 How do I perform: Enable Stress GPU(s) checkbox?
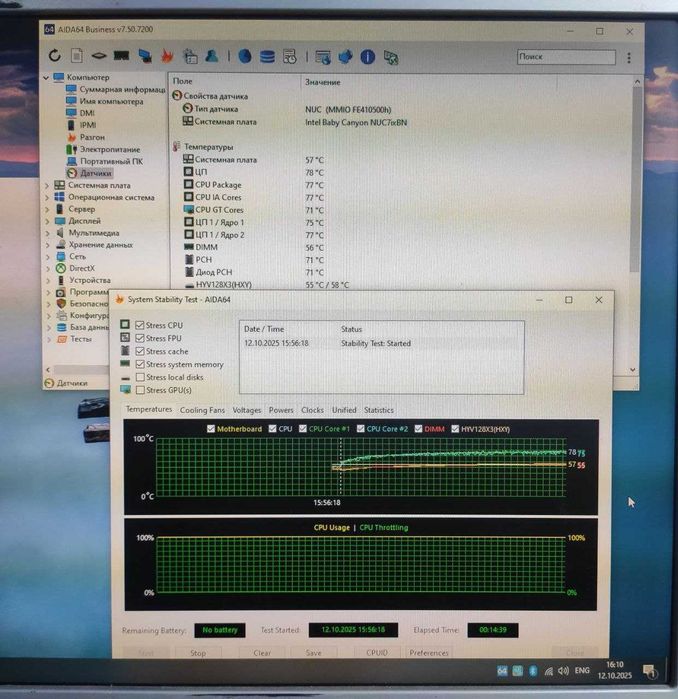pos(140,390)
